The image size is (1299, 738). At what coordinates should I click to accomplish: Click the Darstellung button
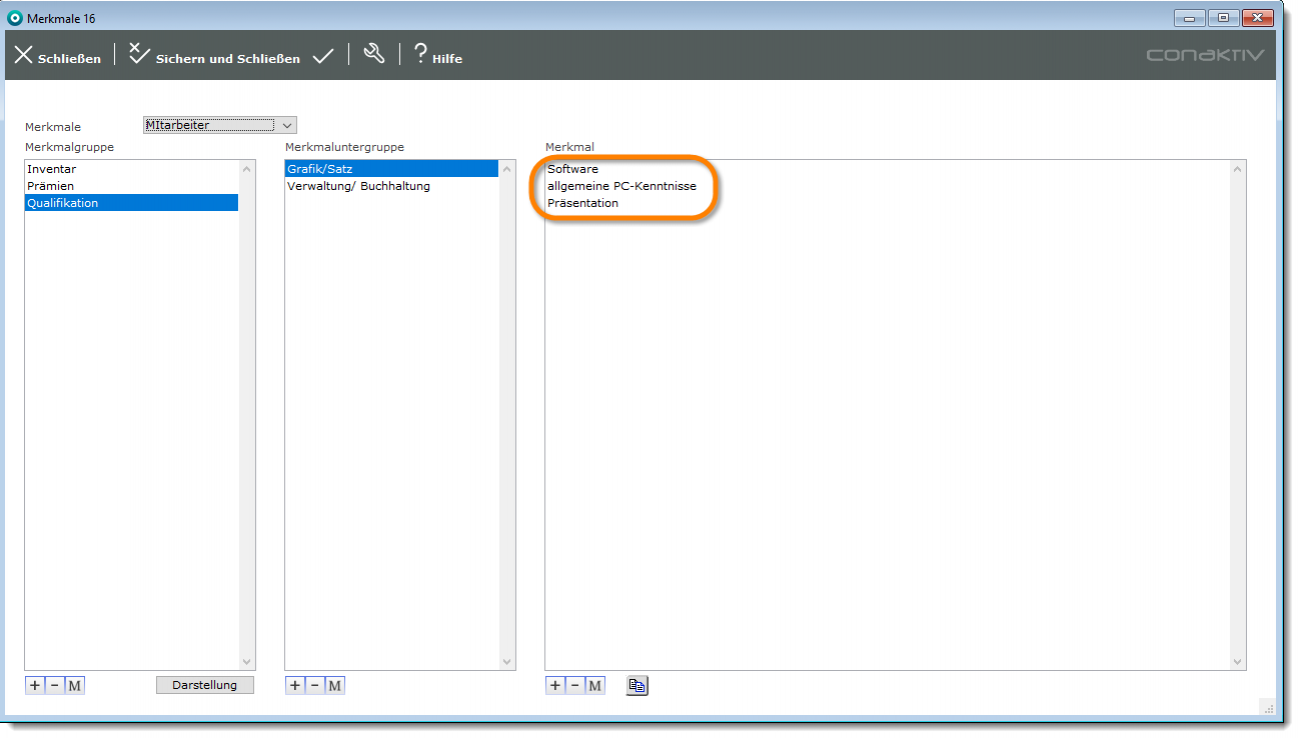pyautogui.click(x=205, y=685)
